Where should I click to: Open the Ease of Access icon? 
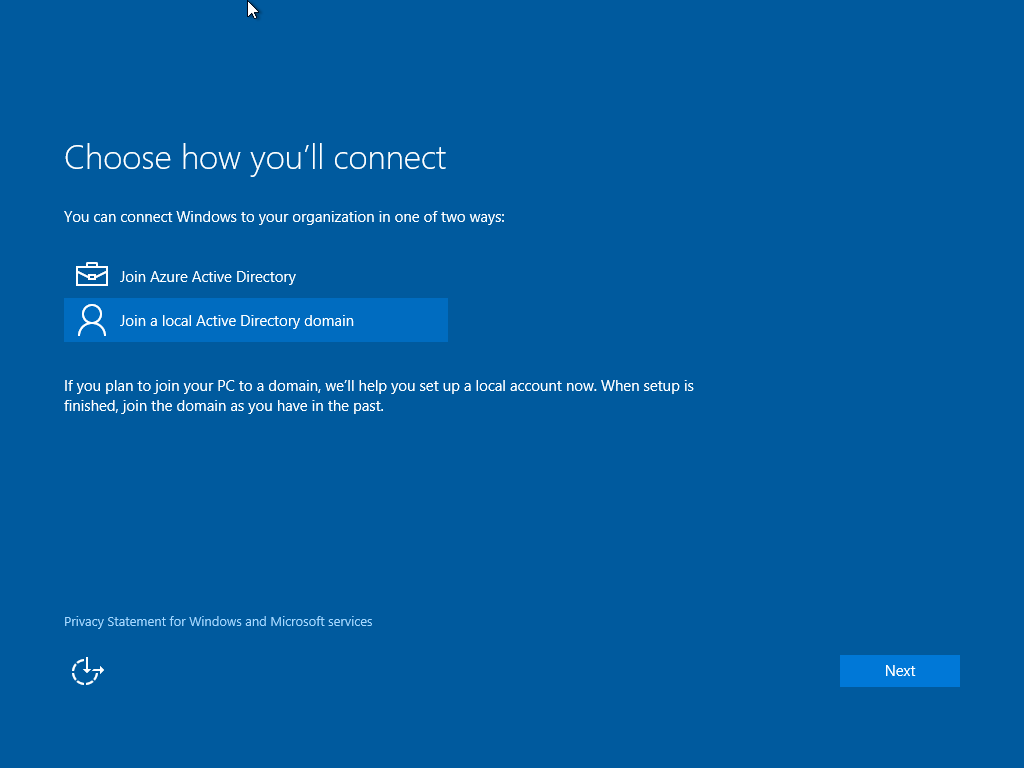coord(88,671)
